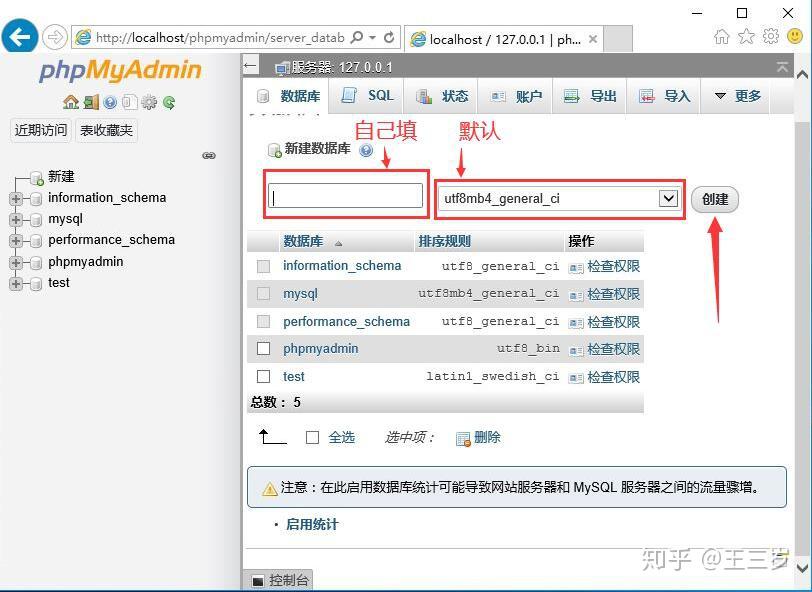Expand mysql node in the tree
This screenshot has width=812, height=592.
(16, 220)
